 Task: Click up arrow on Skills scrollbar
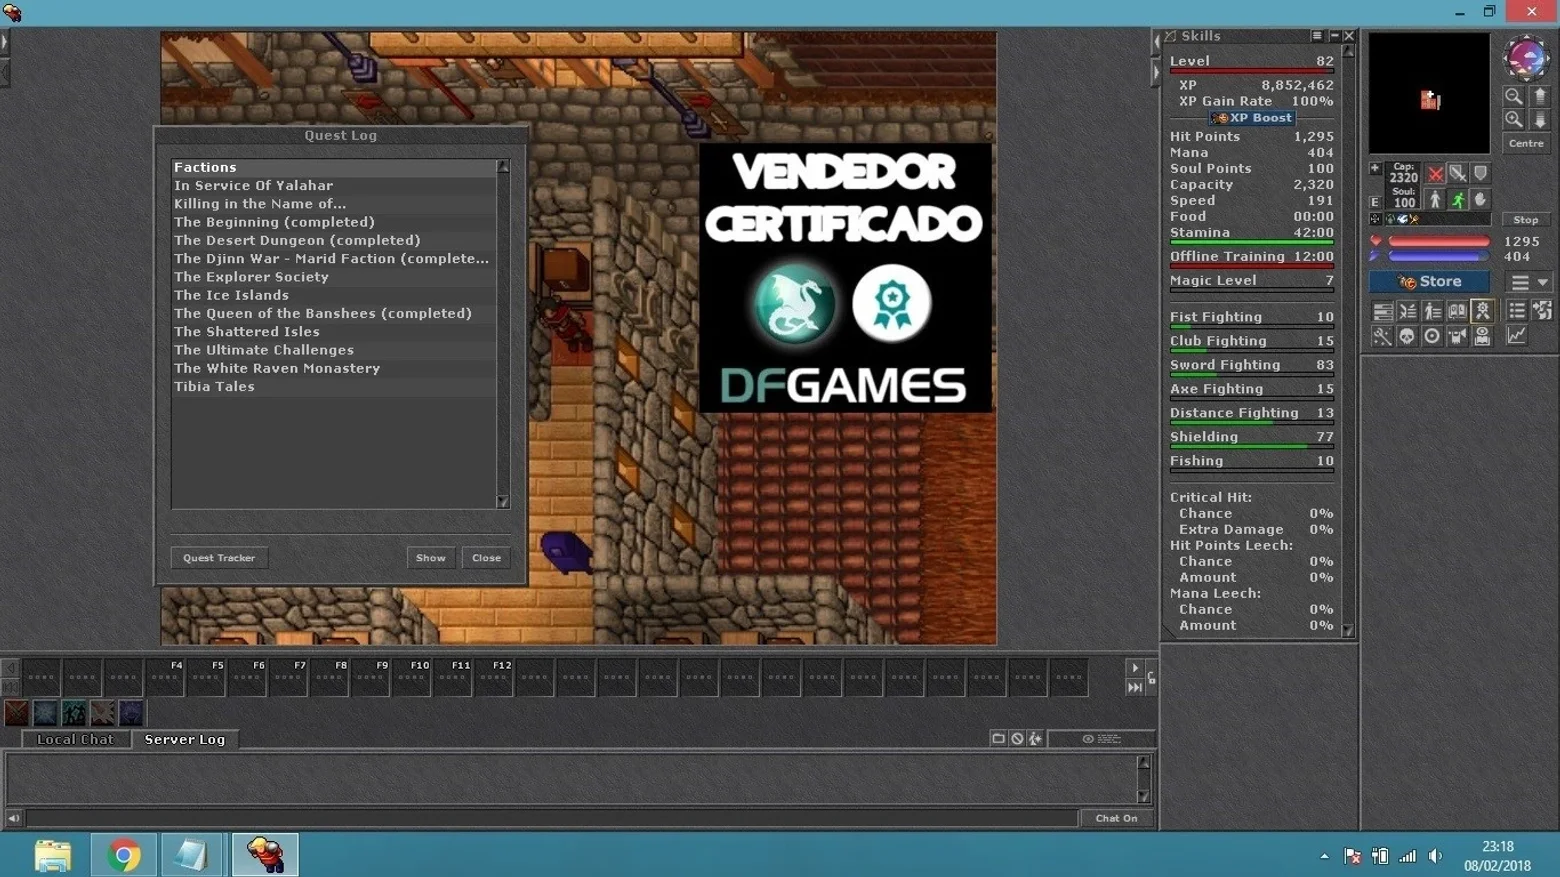tap(1348, 52)
